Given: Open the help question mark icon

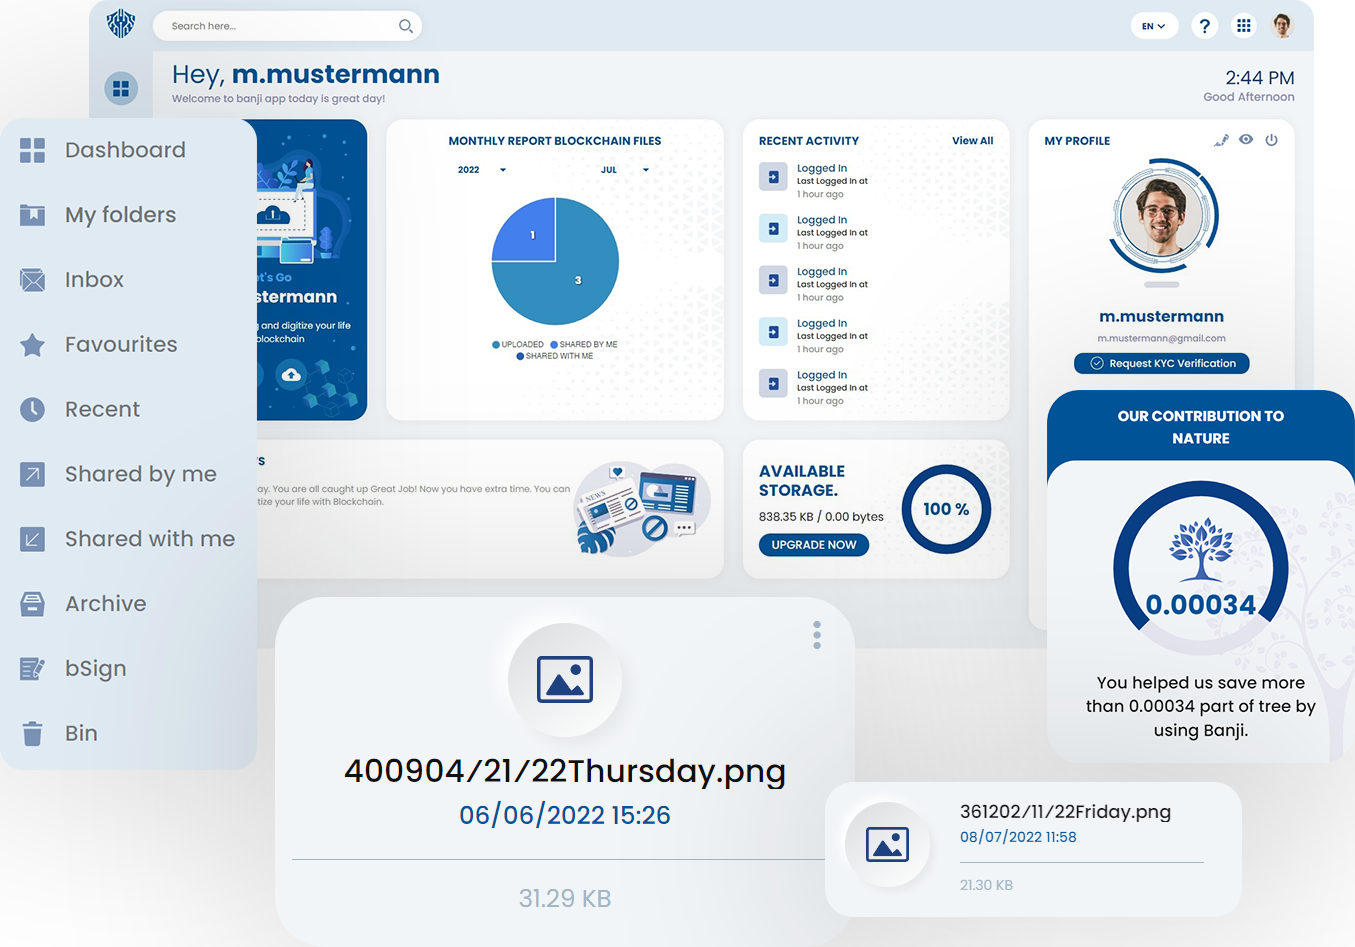Looking at the screenshot, I should click(x=1204, y=26).
